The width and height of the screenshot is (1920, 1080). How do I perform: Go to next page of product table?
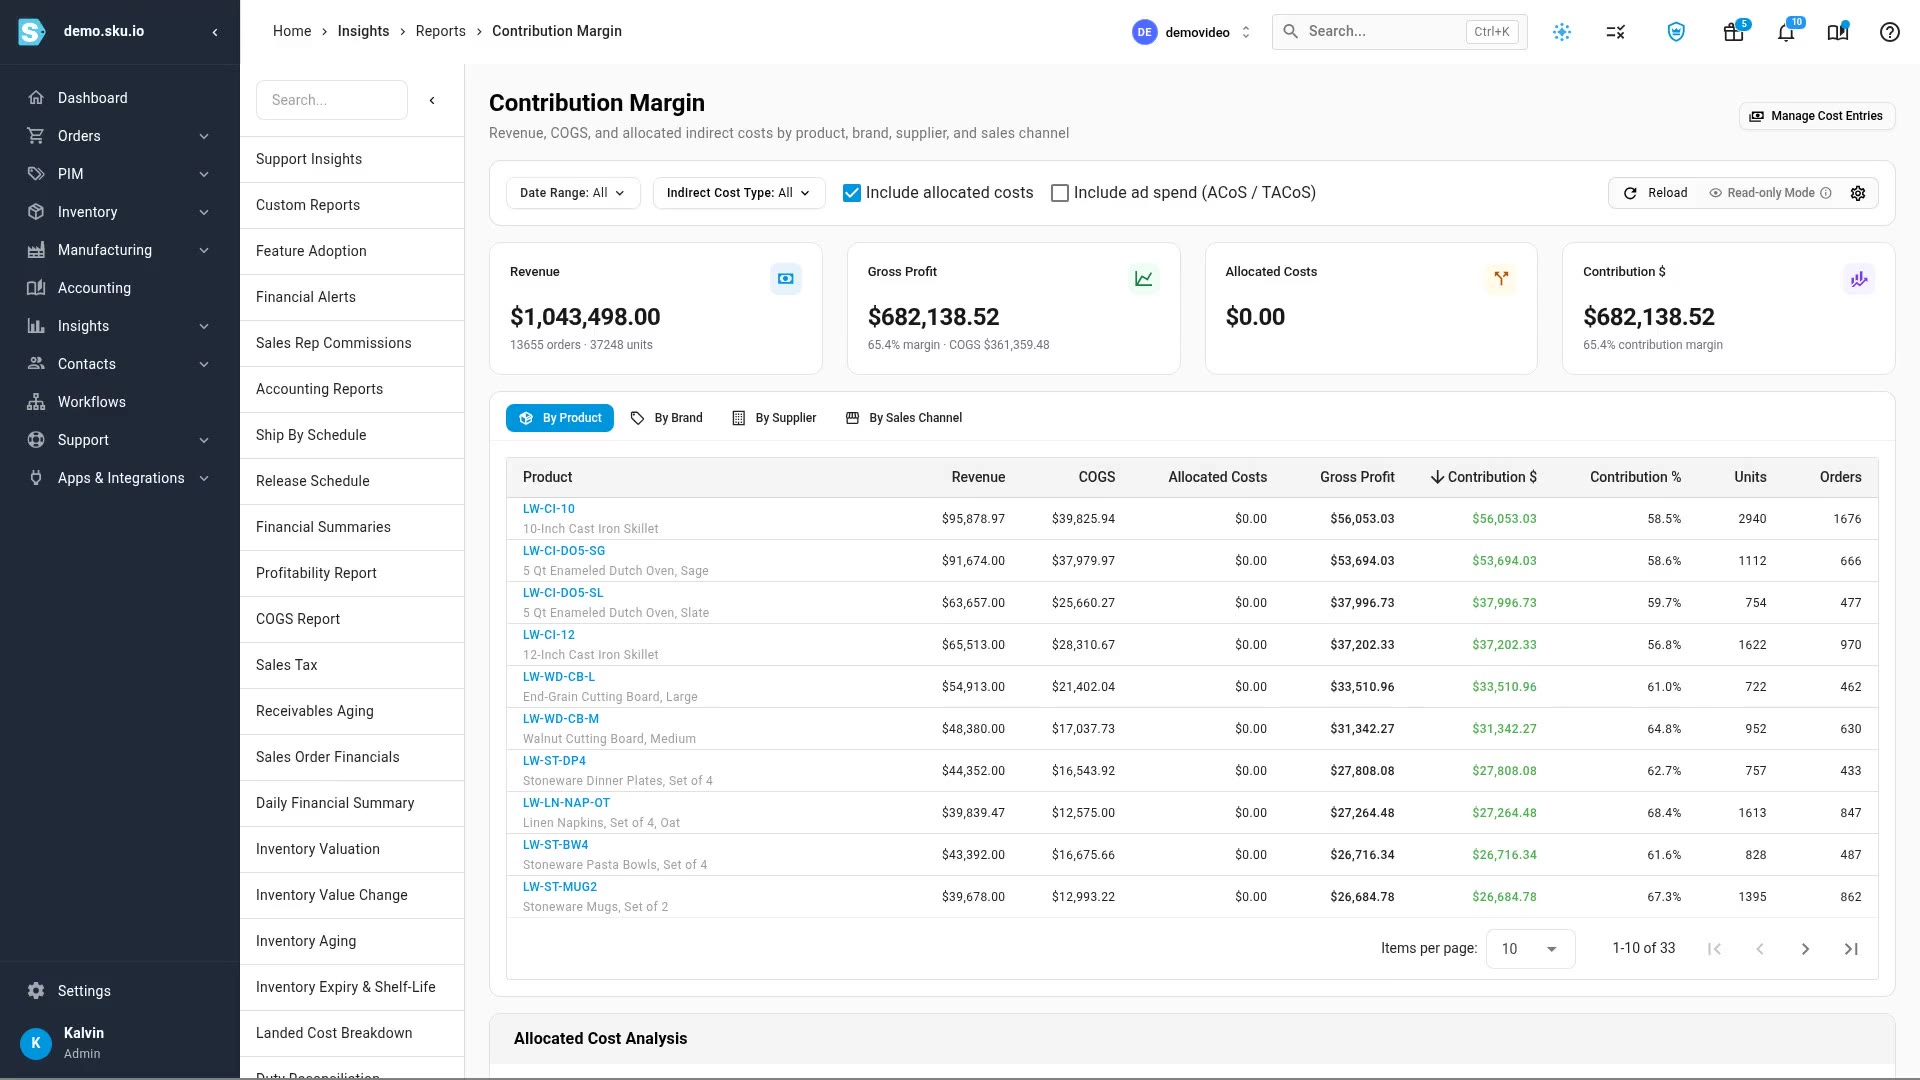pos(1805,949)
